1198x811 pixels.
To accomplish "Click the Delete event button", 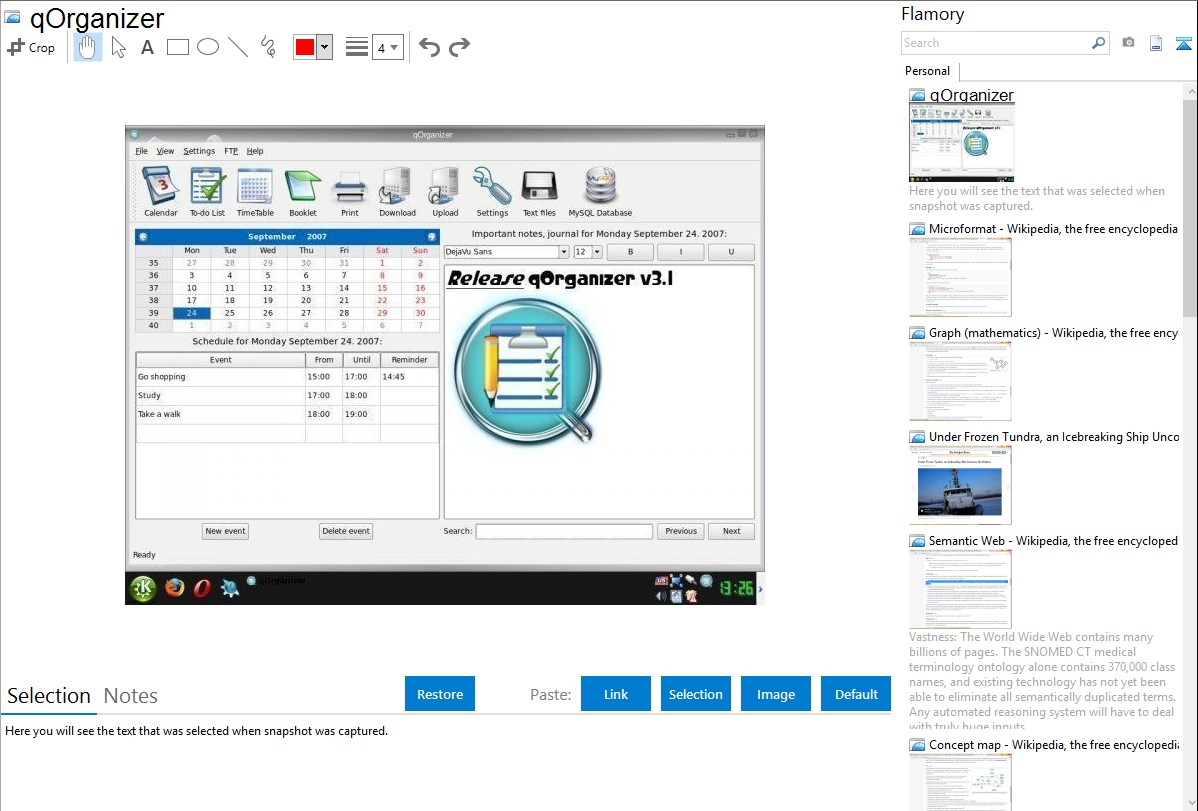I will (346, 531).
